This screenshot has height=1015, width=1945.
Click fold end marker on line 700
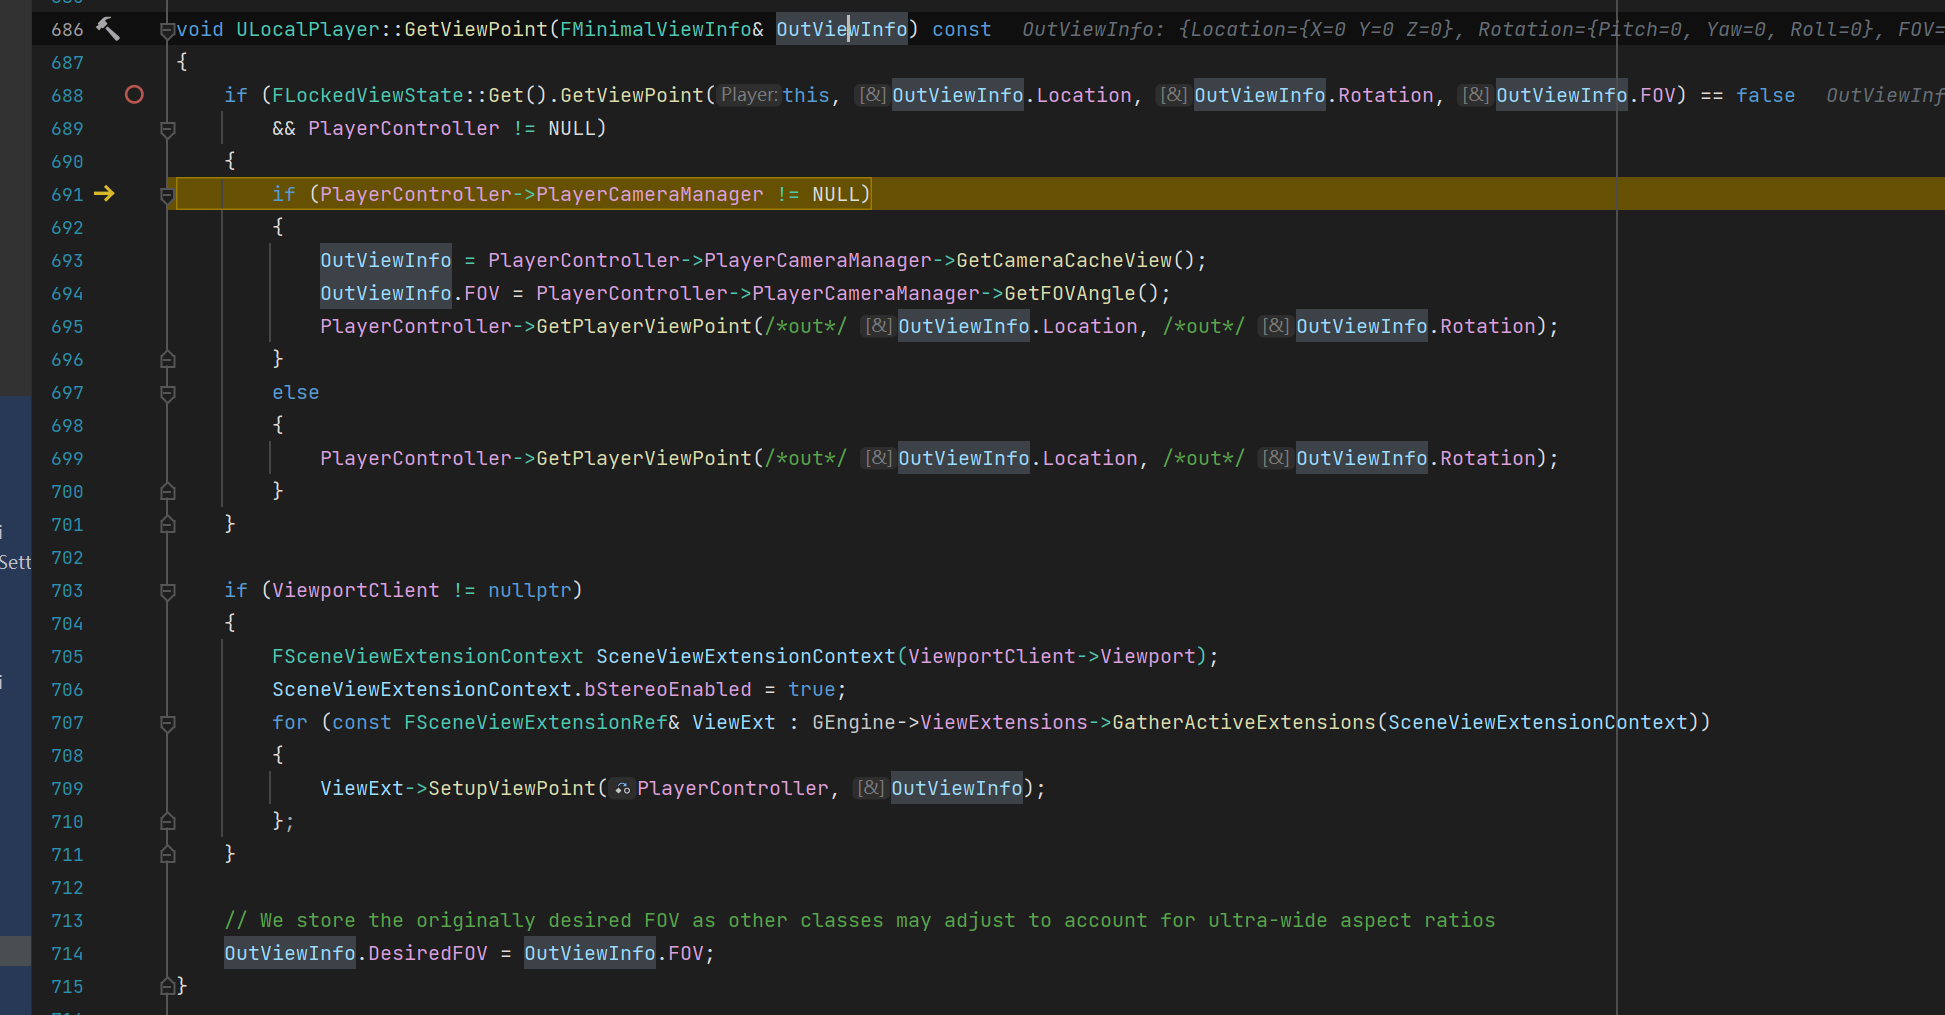point(168,491)
